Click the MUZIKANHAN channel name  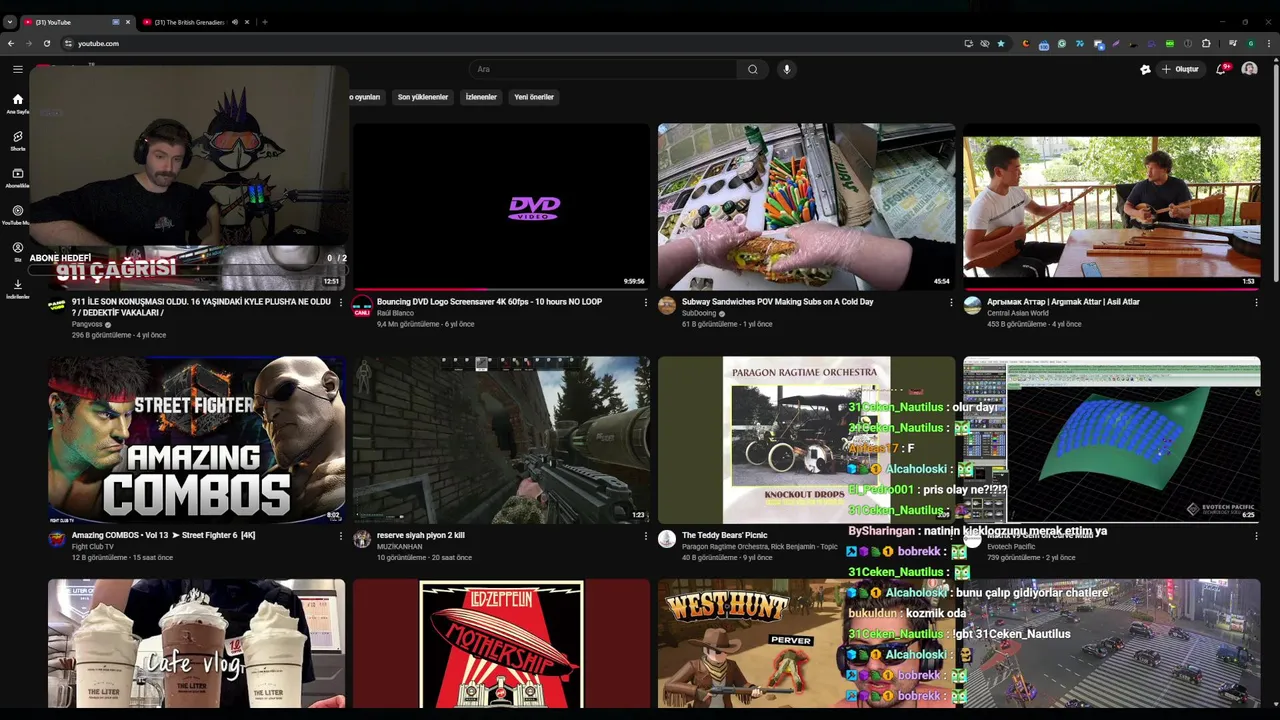(x=399, y=547)
